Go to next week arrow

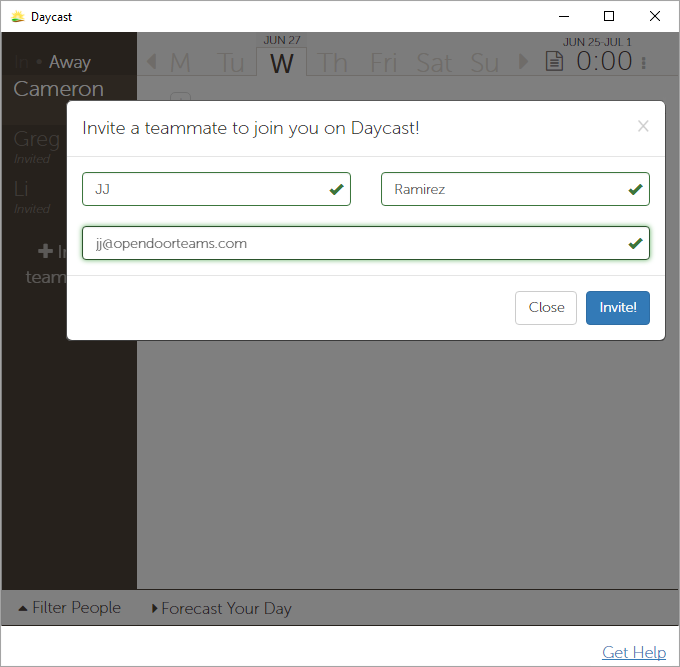click(523, 62)
